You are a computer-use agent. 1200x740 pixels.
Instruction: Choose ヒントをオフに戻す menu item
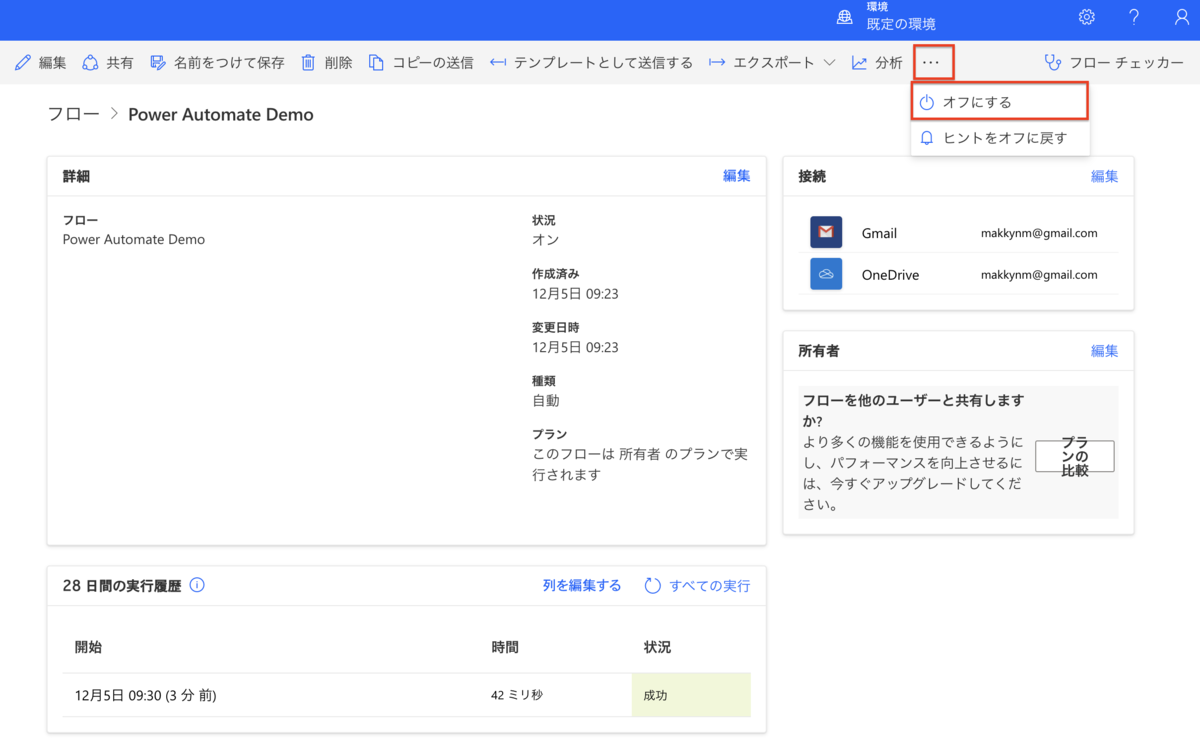[x=999, y=138]
